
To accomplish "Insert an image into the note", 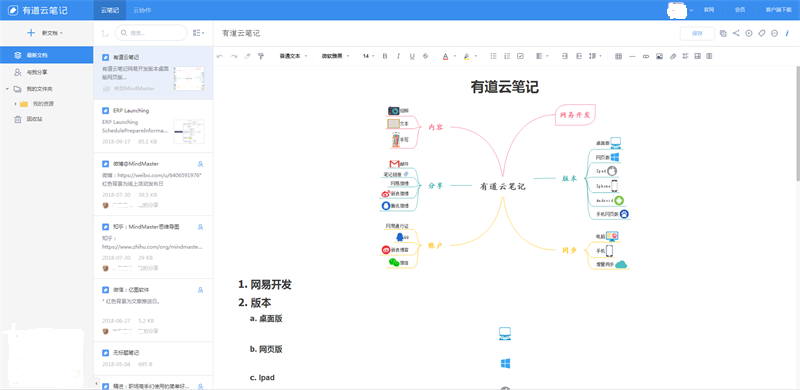I will [659, 56].
